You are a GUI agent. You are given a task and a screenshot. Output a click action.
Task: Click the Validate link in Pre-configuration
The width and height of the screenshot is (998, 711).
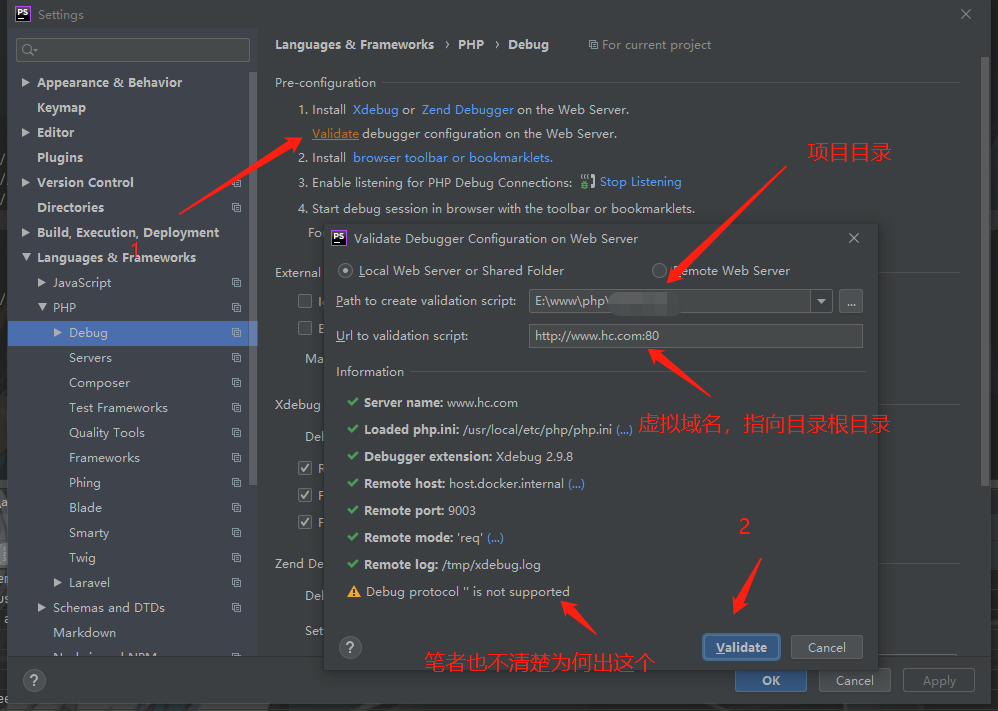tap(335, 134)
